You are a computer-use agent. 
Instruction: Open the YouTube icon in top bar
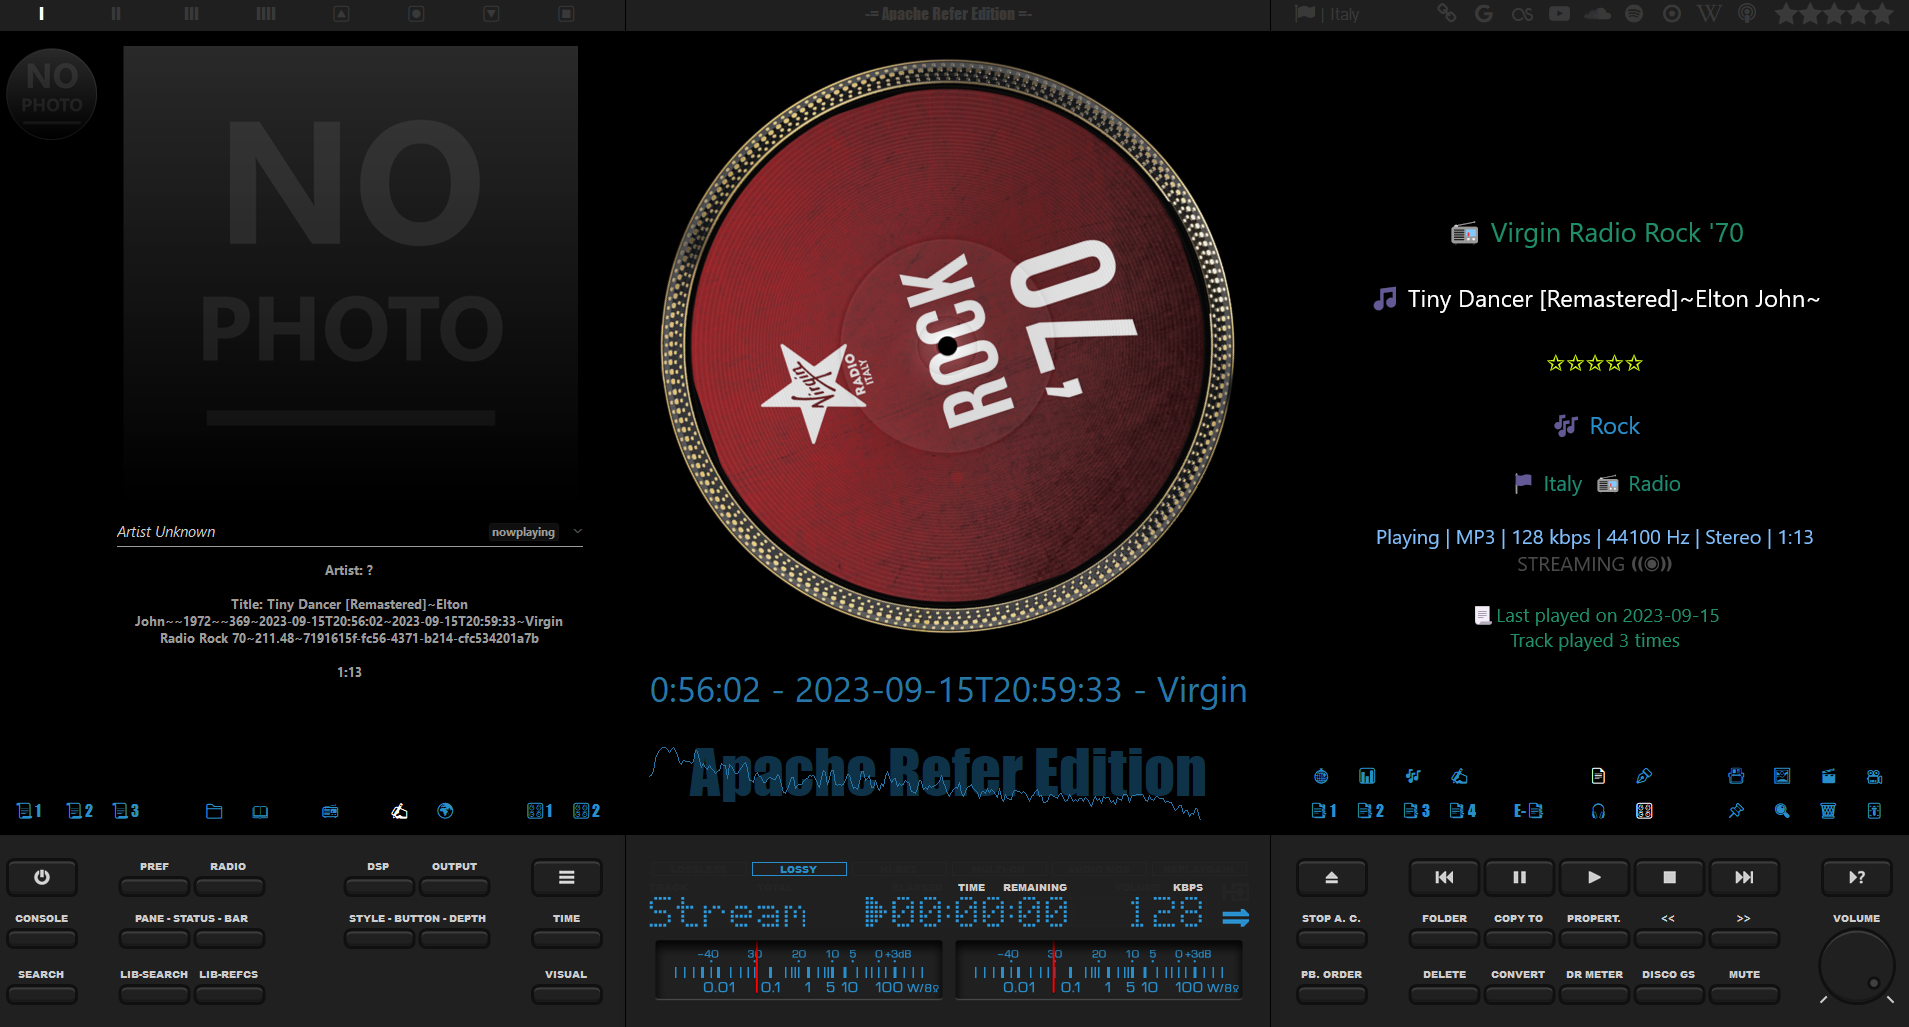(1559, 14)
